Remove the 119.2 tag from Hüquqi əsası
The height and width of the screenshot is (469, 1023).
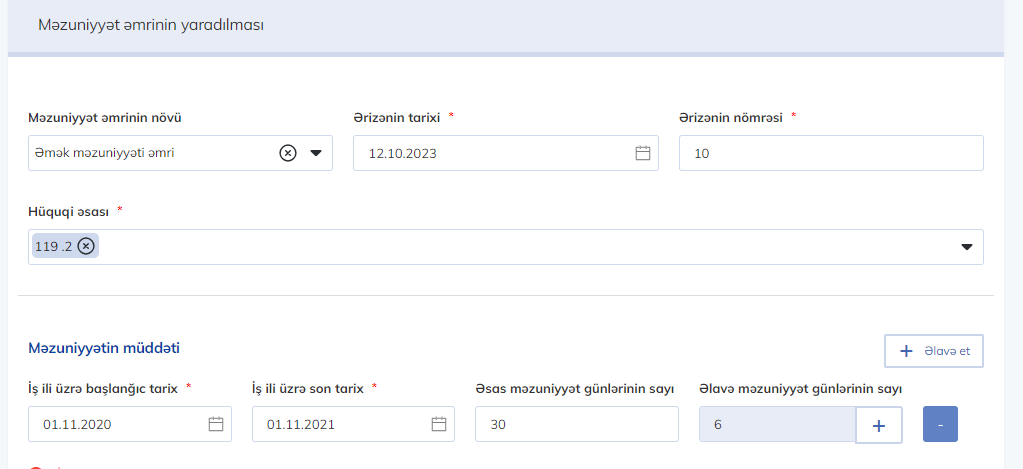point(87,246)
